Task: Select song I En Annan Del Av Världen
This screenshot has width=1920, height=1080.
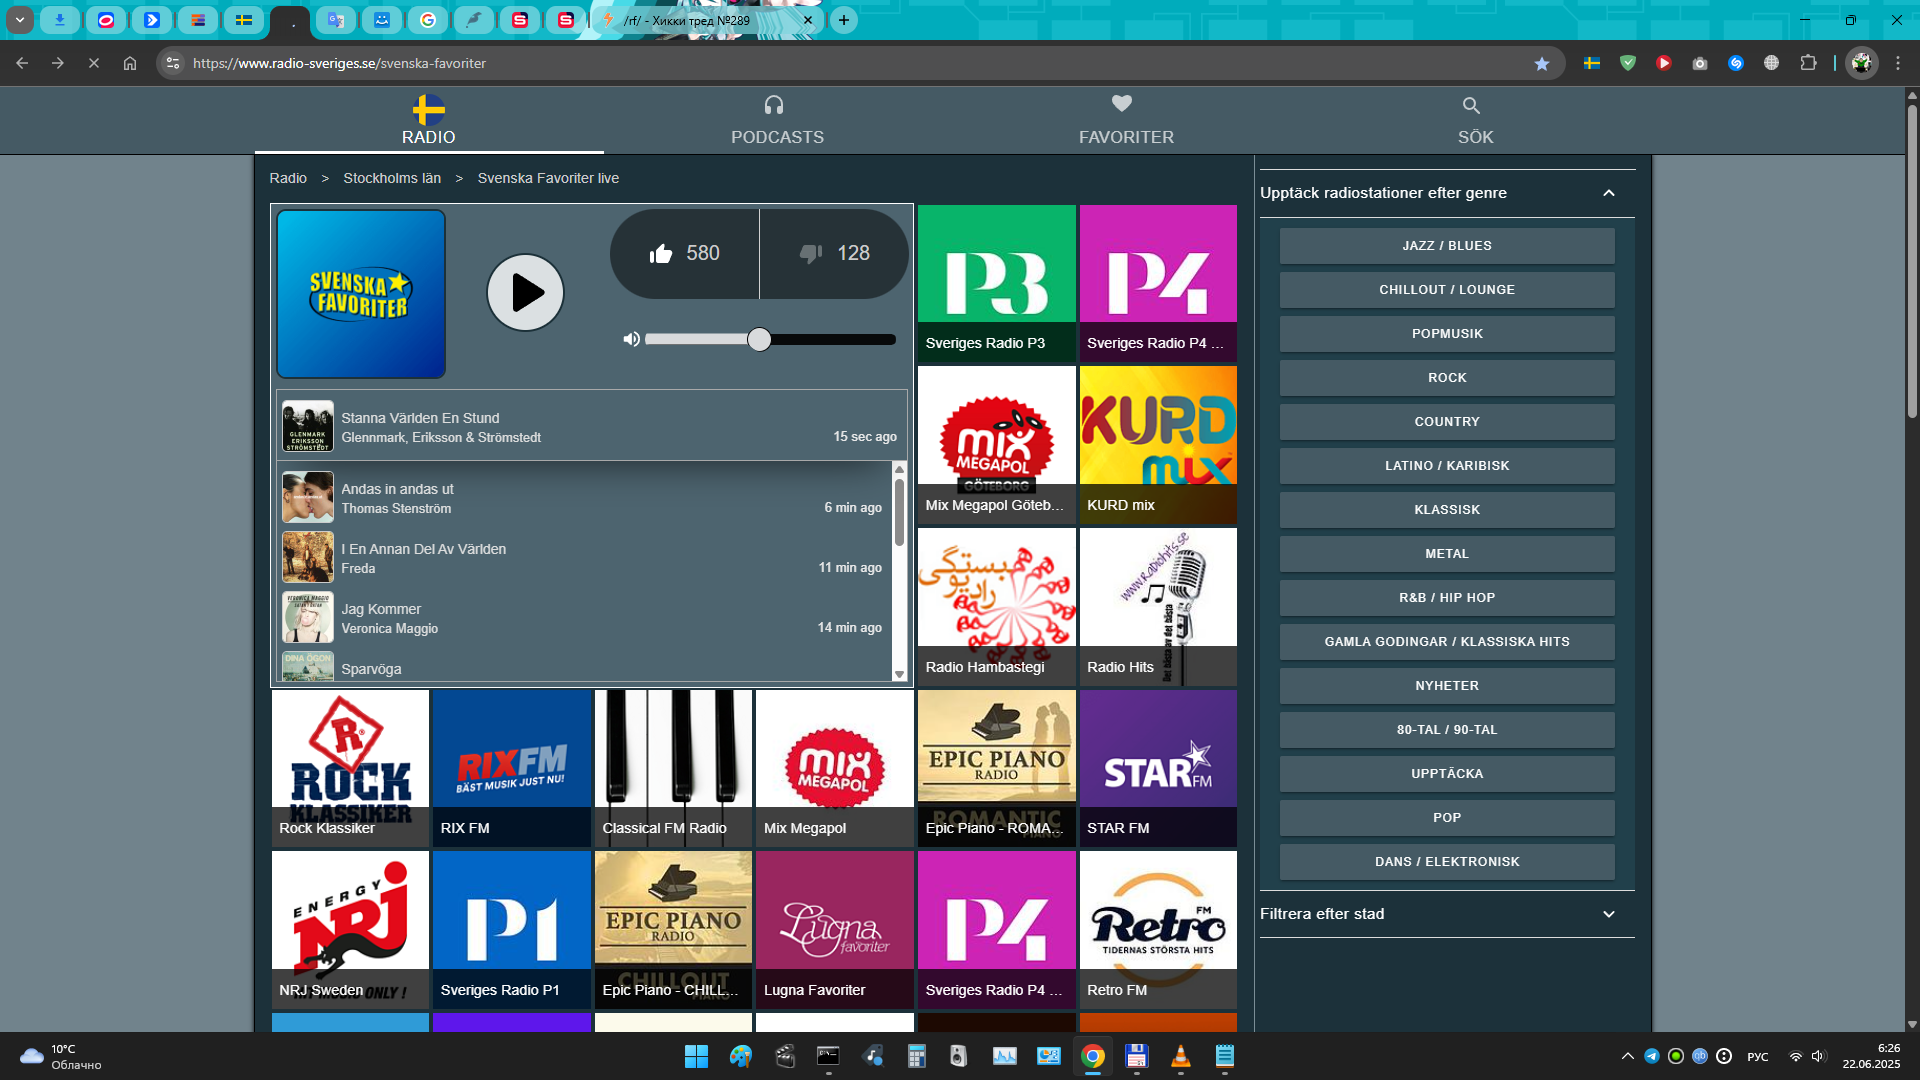Action: tap(584, 558)
